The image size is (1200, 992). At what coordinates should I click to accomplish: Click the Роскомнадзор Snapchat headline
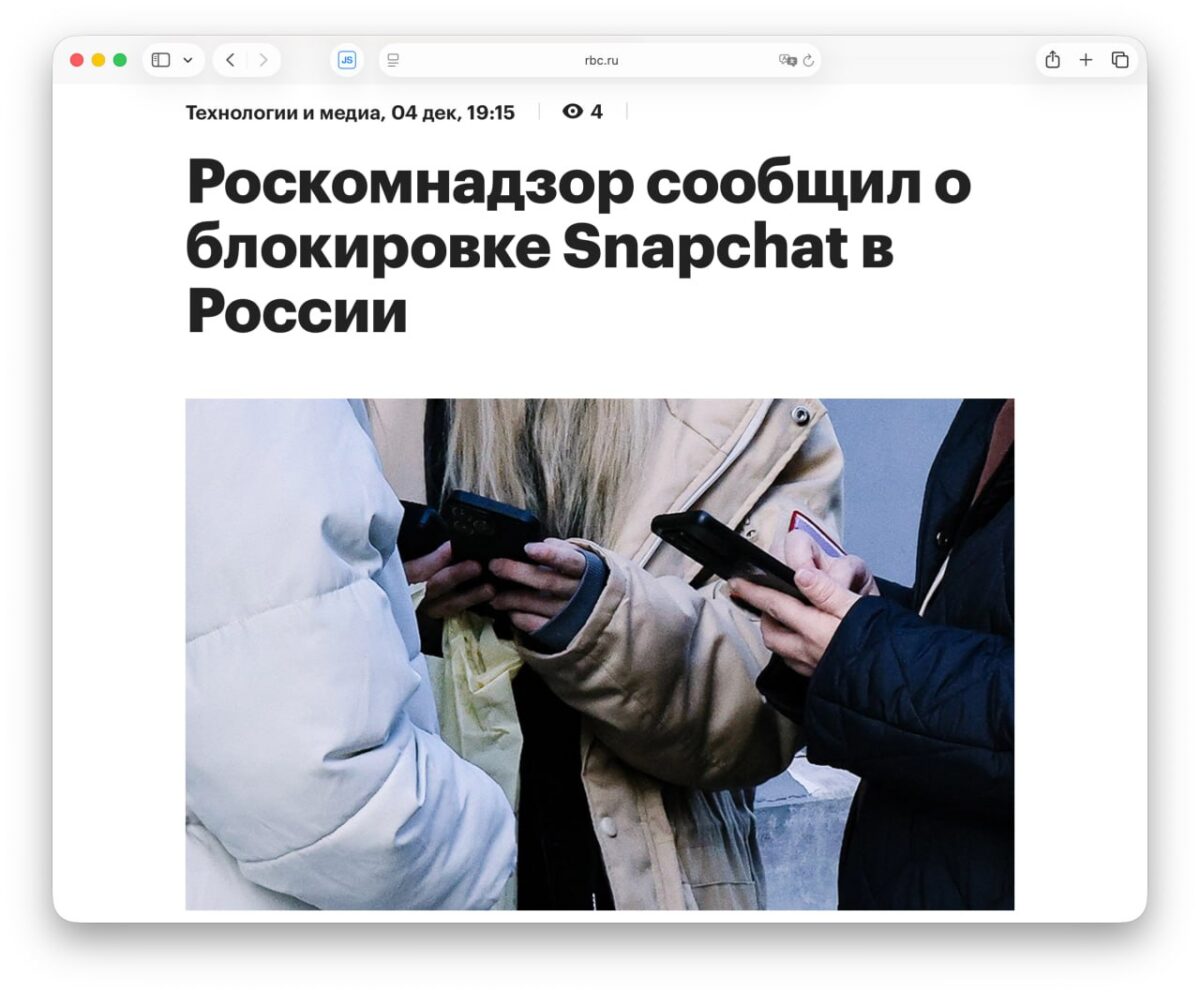pos(578,247)
